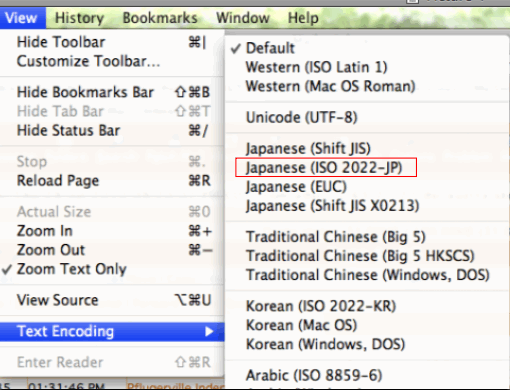Choose Traditional Chinese (Windows, DOS)
This screenshot has width=510, height=390.
367,275
